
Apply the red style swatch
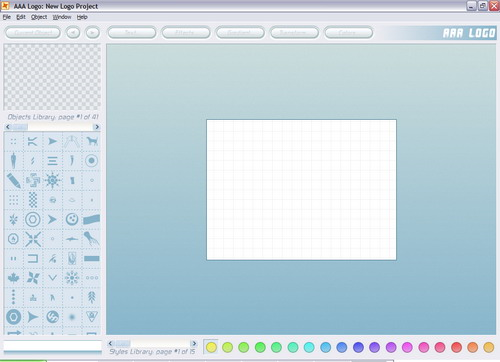pyautogui.click(x=456, y=347)
